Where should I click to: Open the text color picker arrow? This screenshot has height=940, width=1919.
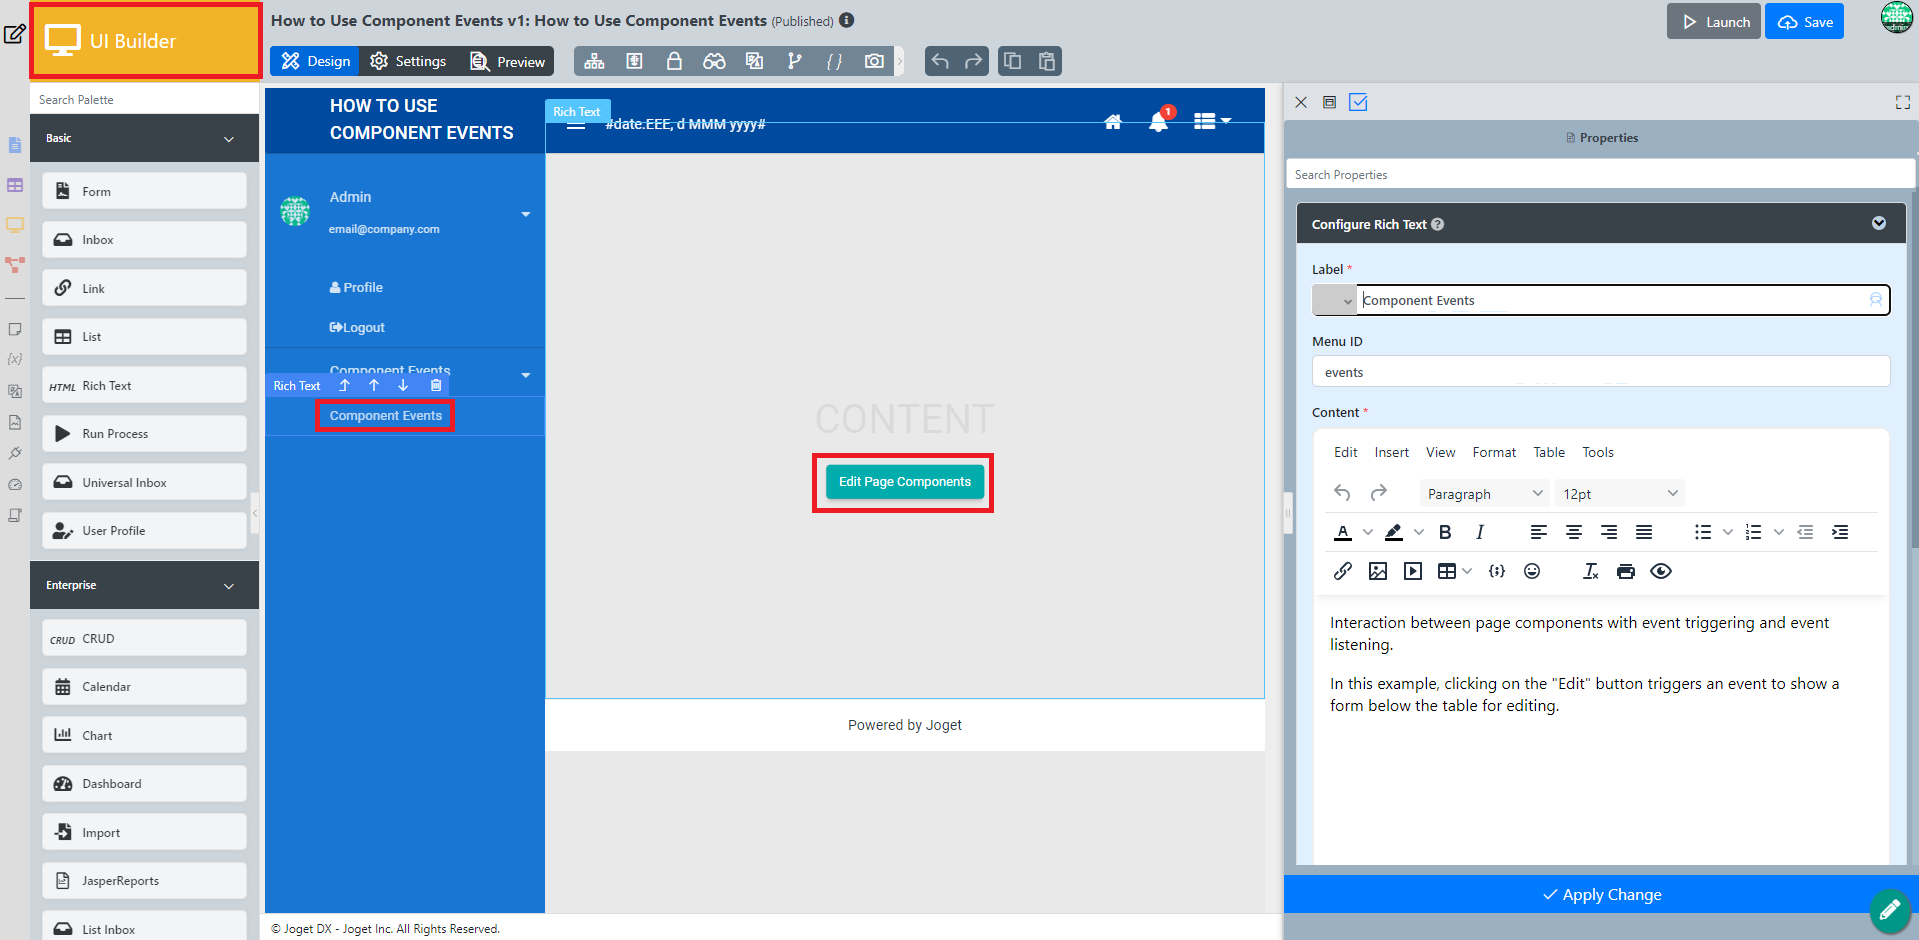[x=1368, y=532]
